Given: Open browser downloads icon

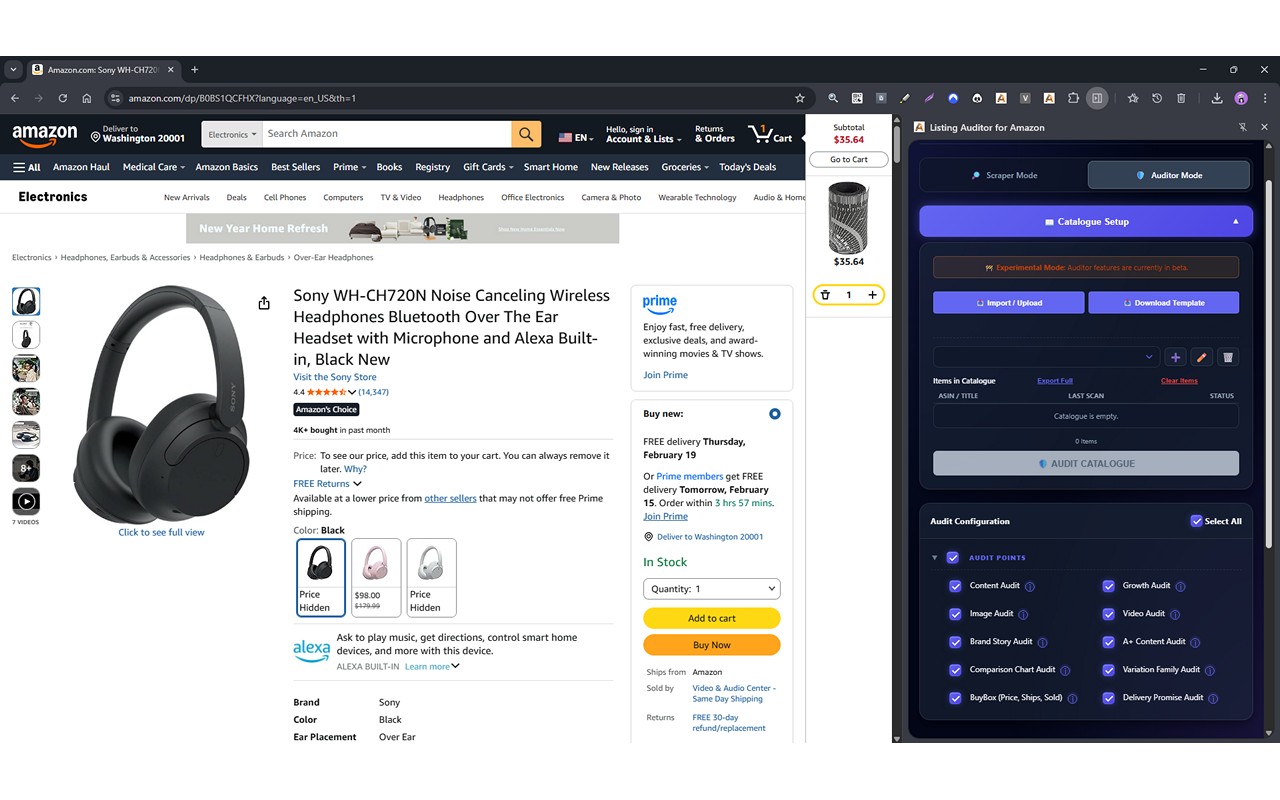Looking at the screenshot, I should coord(1216,98).
